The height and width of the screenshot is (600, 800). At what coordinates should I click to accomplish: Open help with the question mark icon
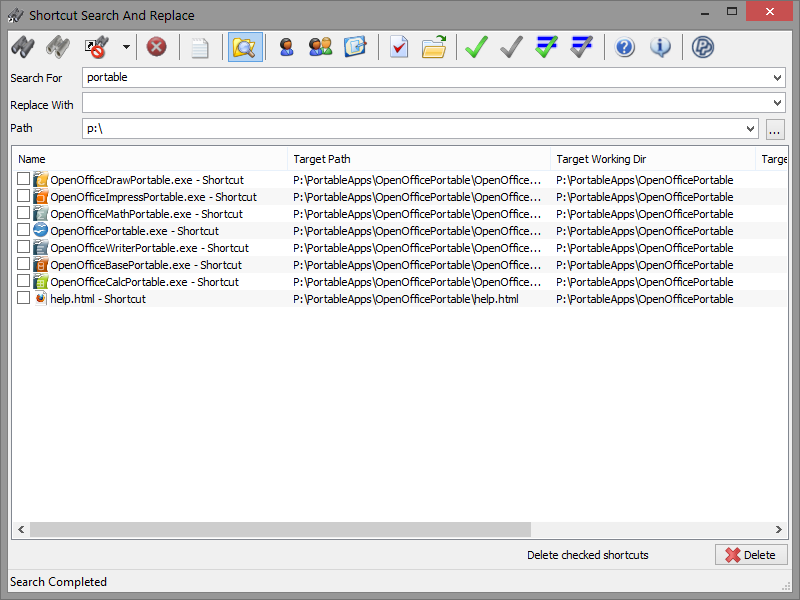click(624, 47)
